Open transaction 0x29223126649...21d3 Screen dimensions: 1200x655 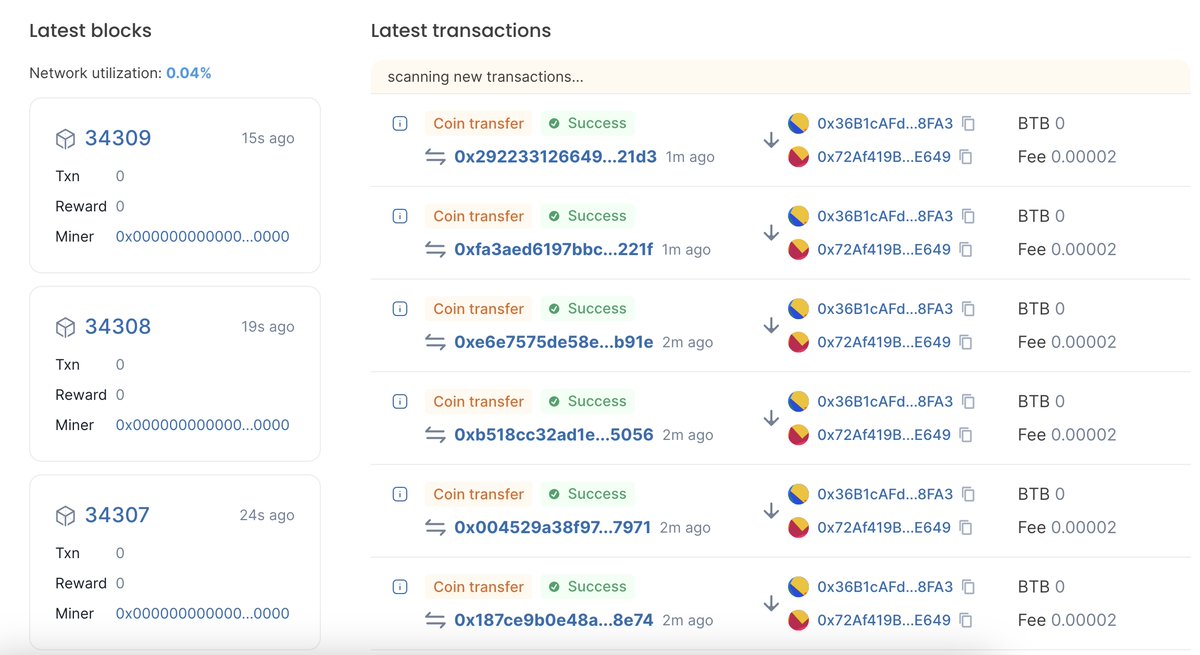(555, 157)
